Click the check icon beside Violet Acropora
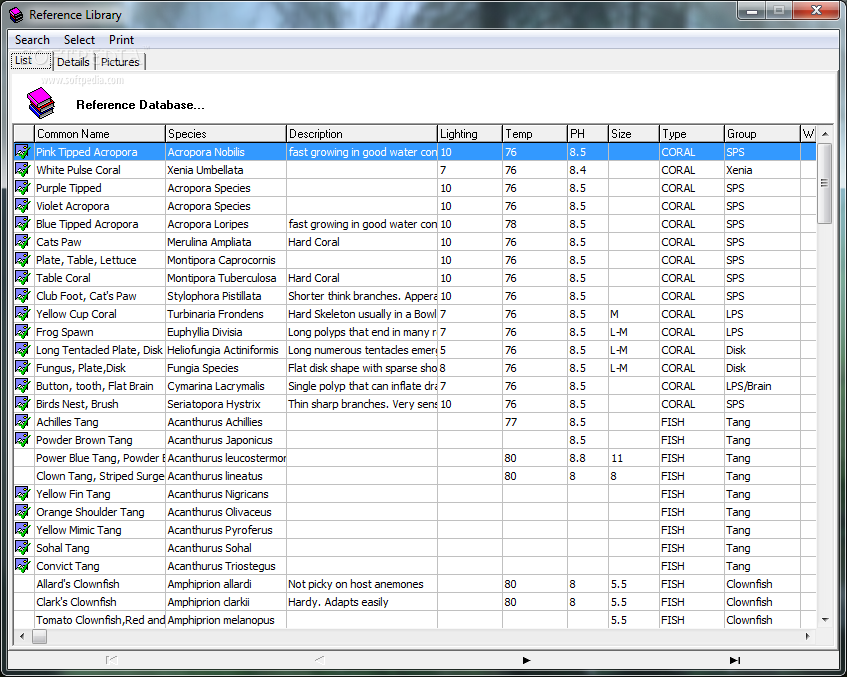The image size is (847, 677). 23,206
